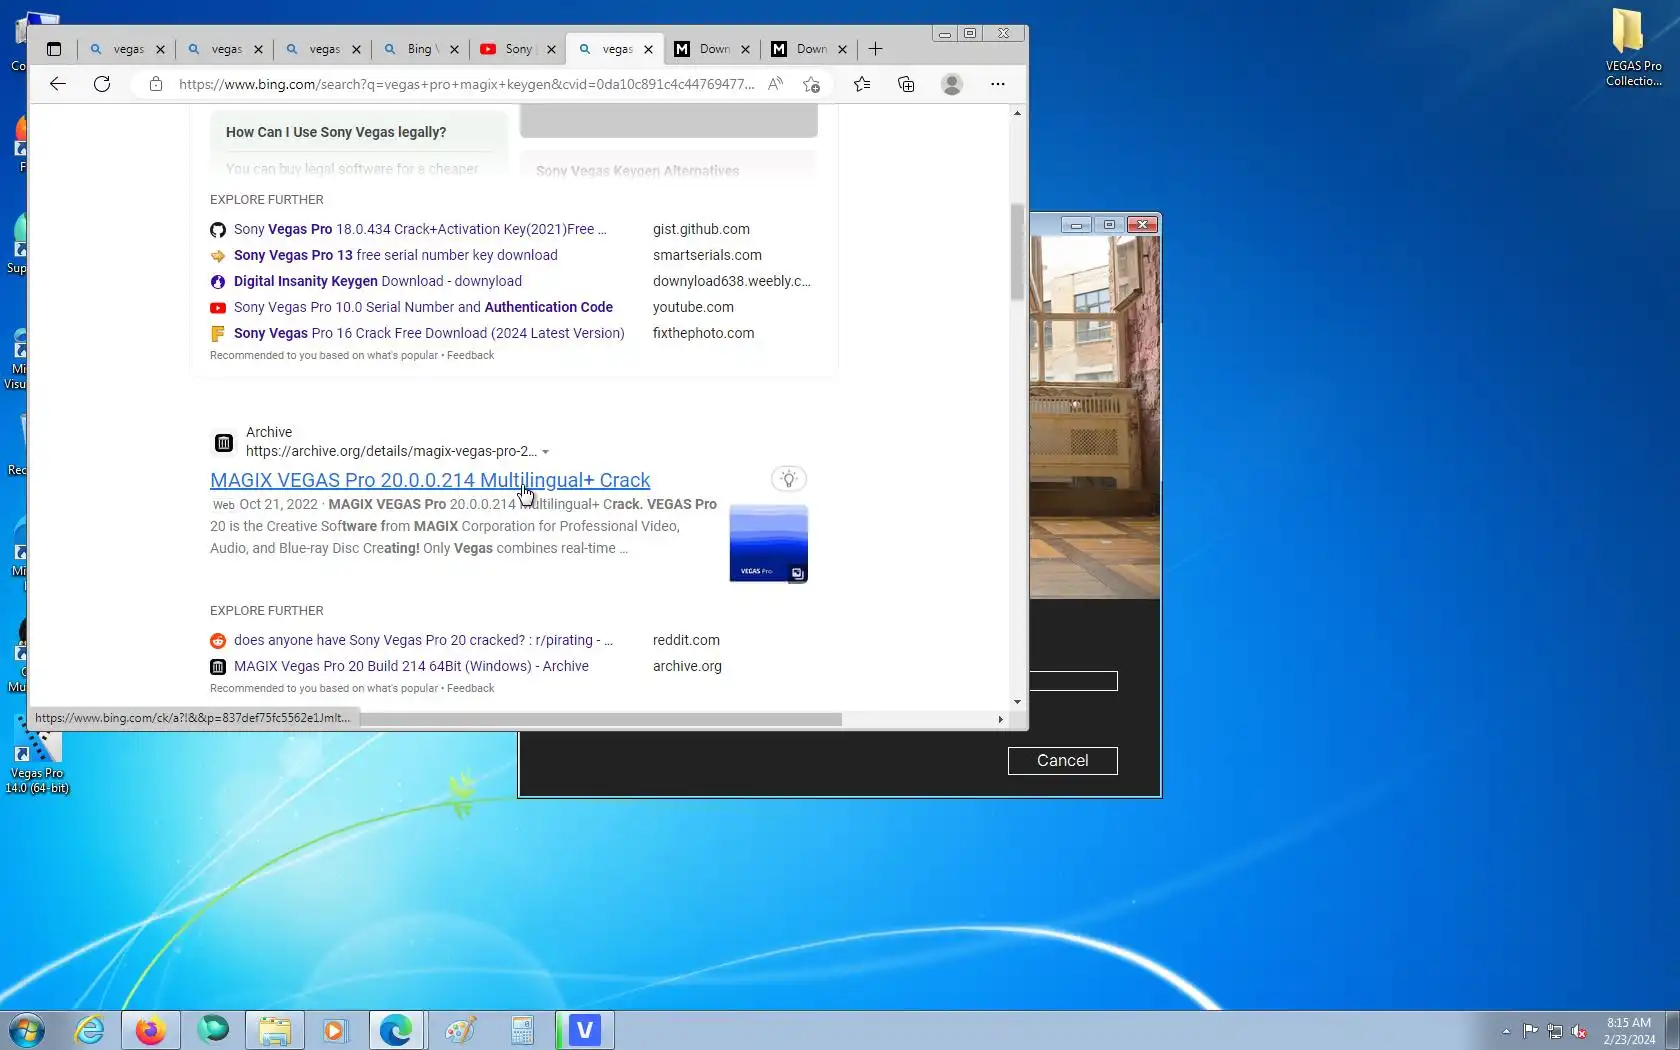This screenshot has width=1680, height=1050.
Task: Launch Internet Explorer from the taskbar
Action: pos(90,1030)
